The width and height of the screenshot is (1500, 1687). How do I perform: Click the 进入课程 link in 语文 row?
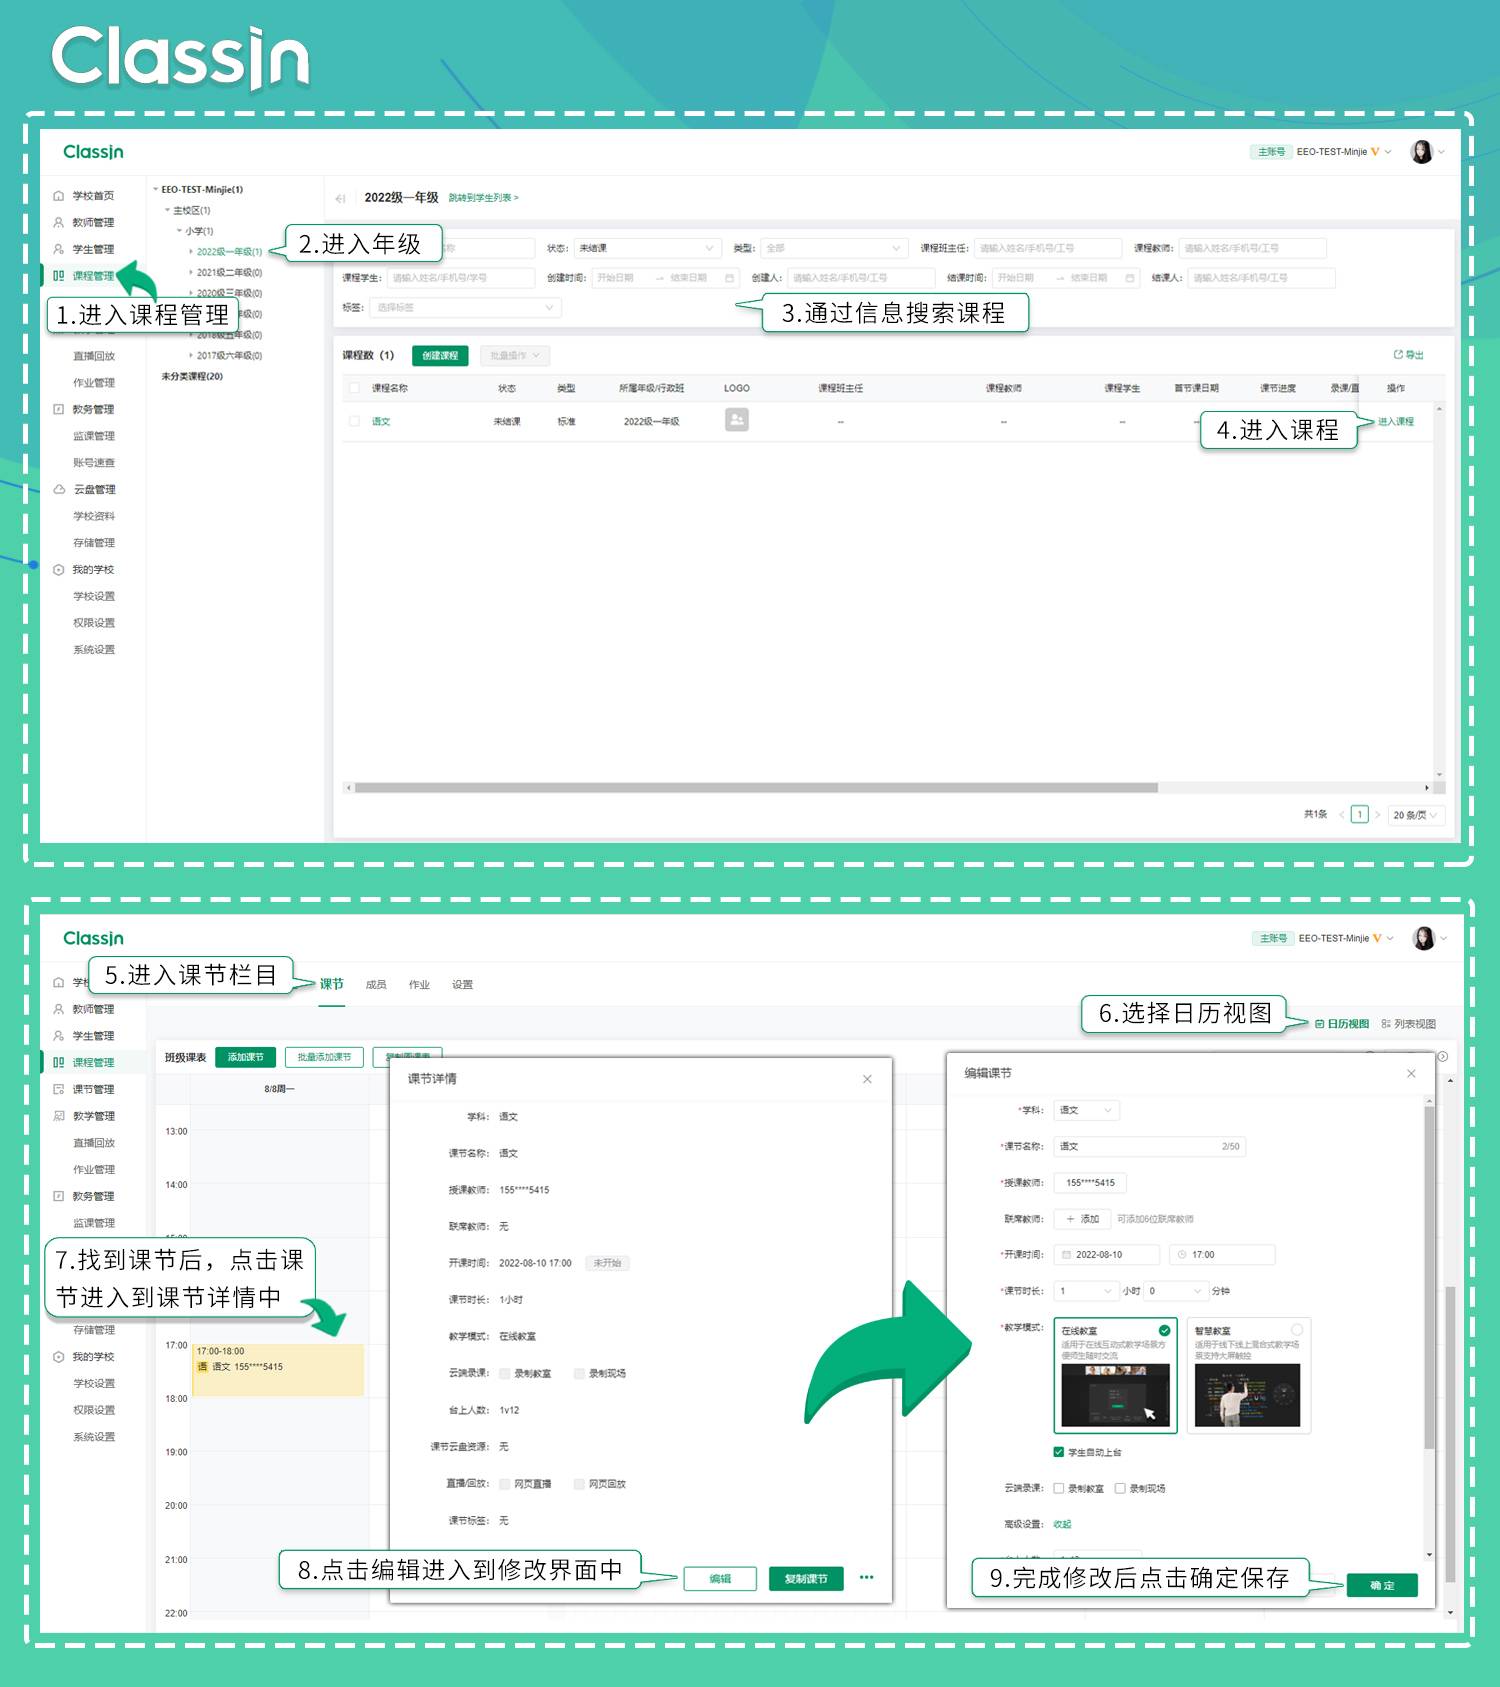[1396, 421]
